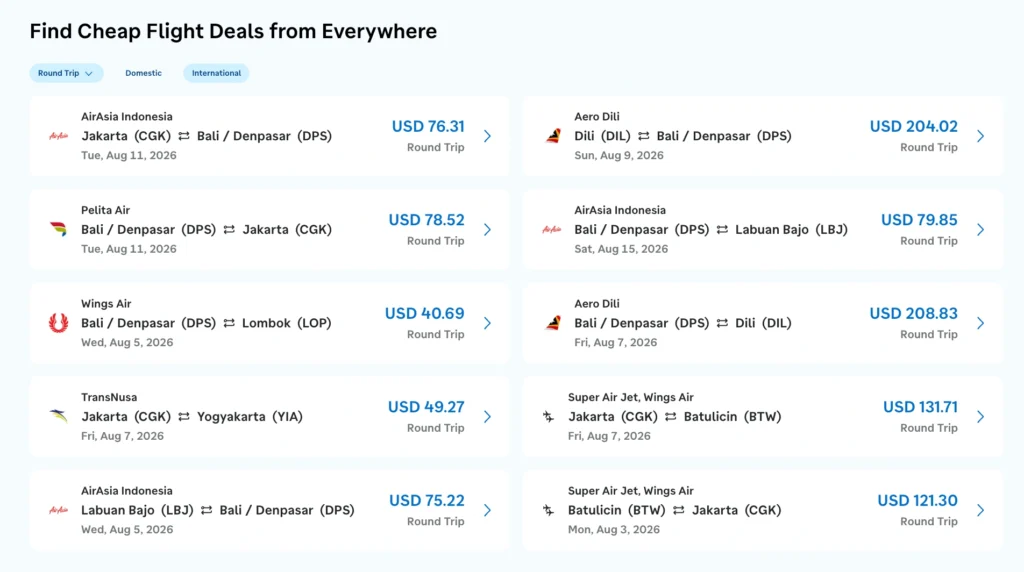Click Aero Dili logo on Dili–Bali deal
The height and width of the screenshot is (572, 1024).
553,136
